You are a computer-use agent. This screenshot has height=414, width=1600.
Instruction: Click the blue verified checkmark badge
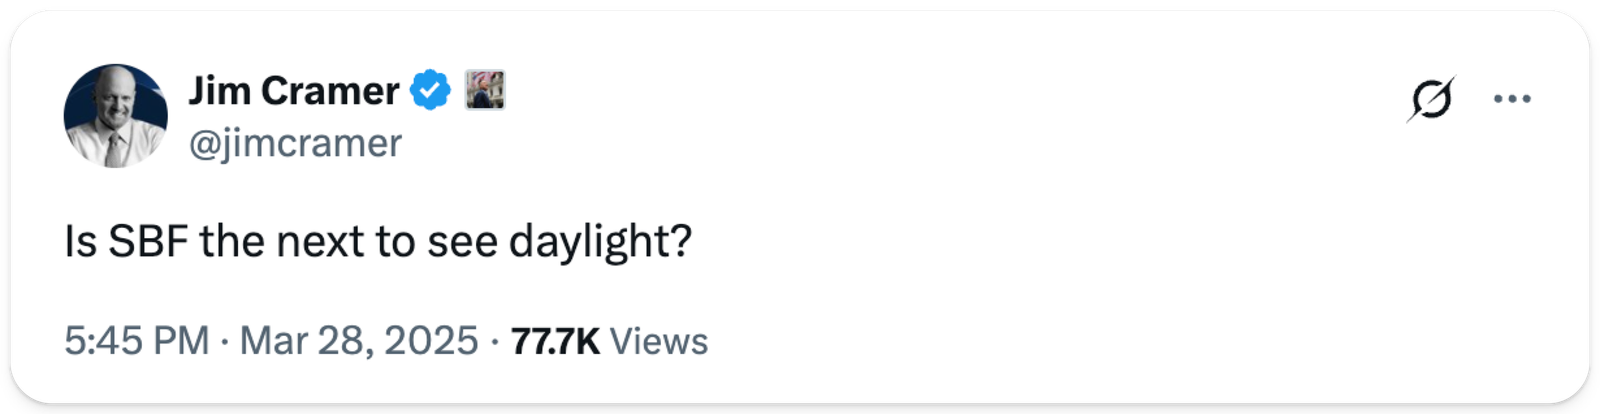[430, 91]
